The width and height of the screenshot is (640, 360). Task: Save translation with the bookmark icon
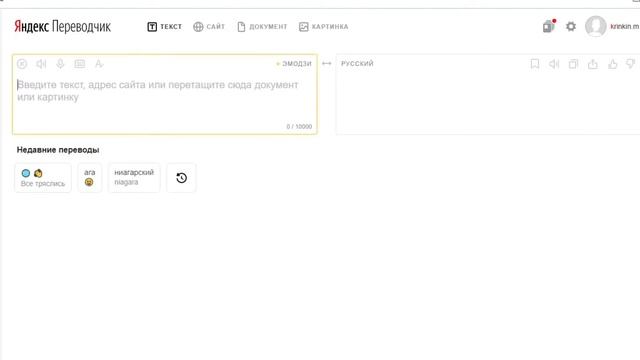[x=535, y=64]
